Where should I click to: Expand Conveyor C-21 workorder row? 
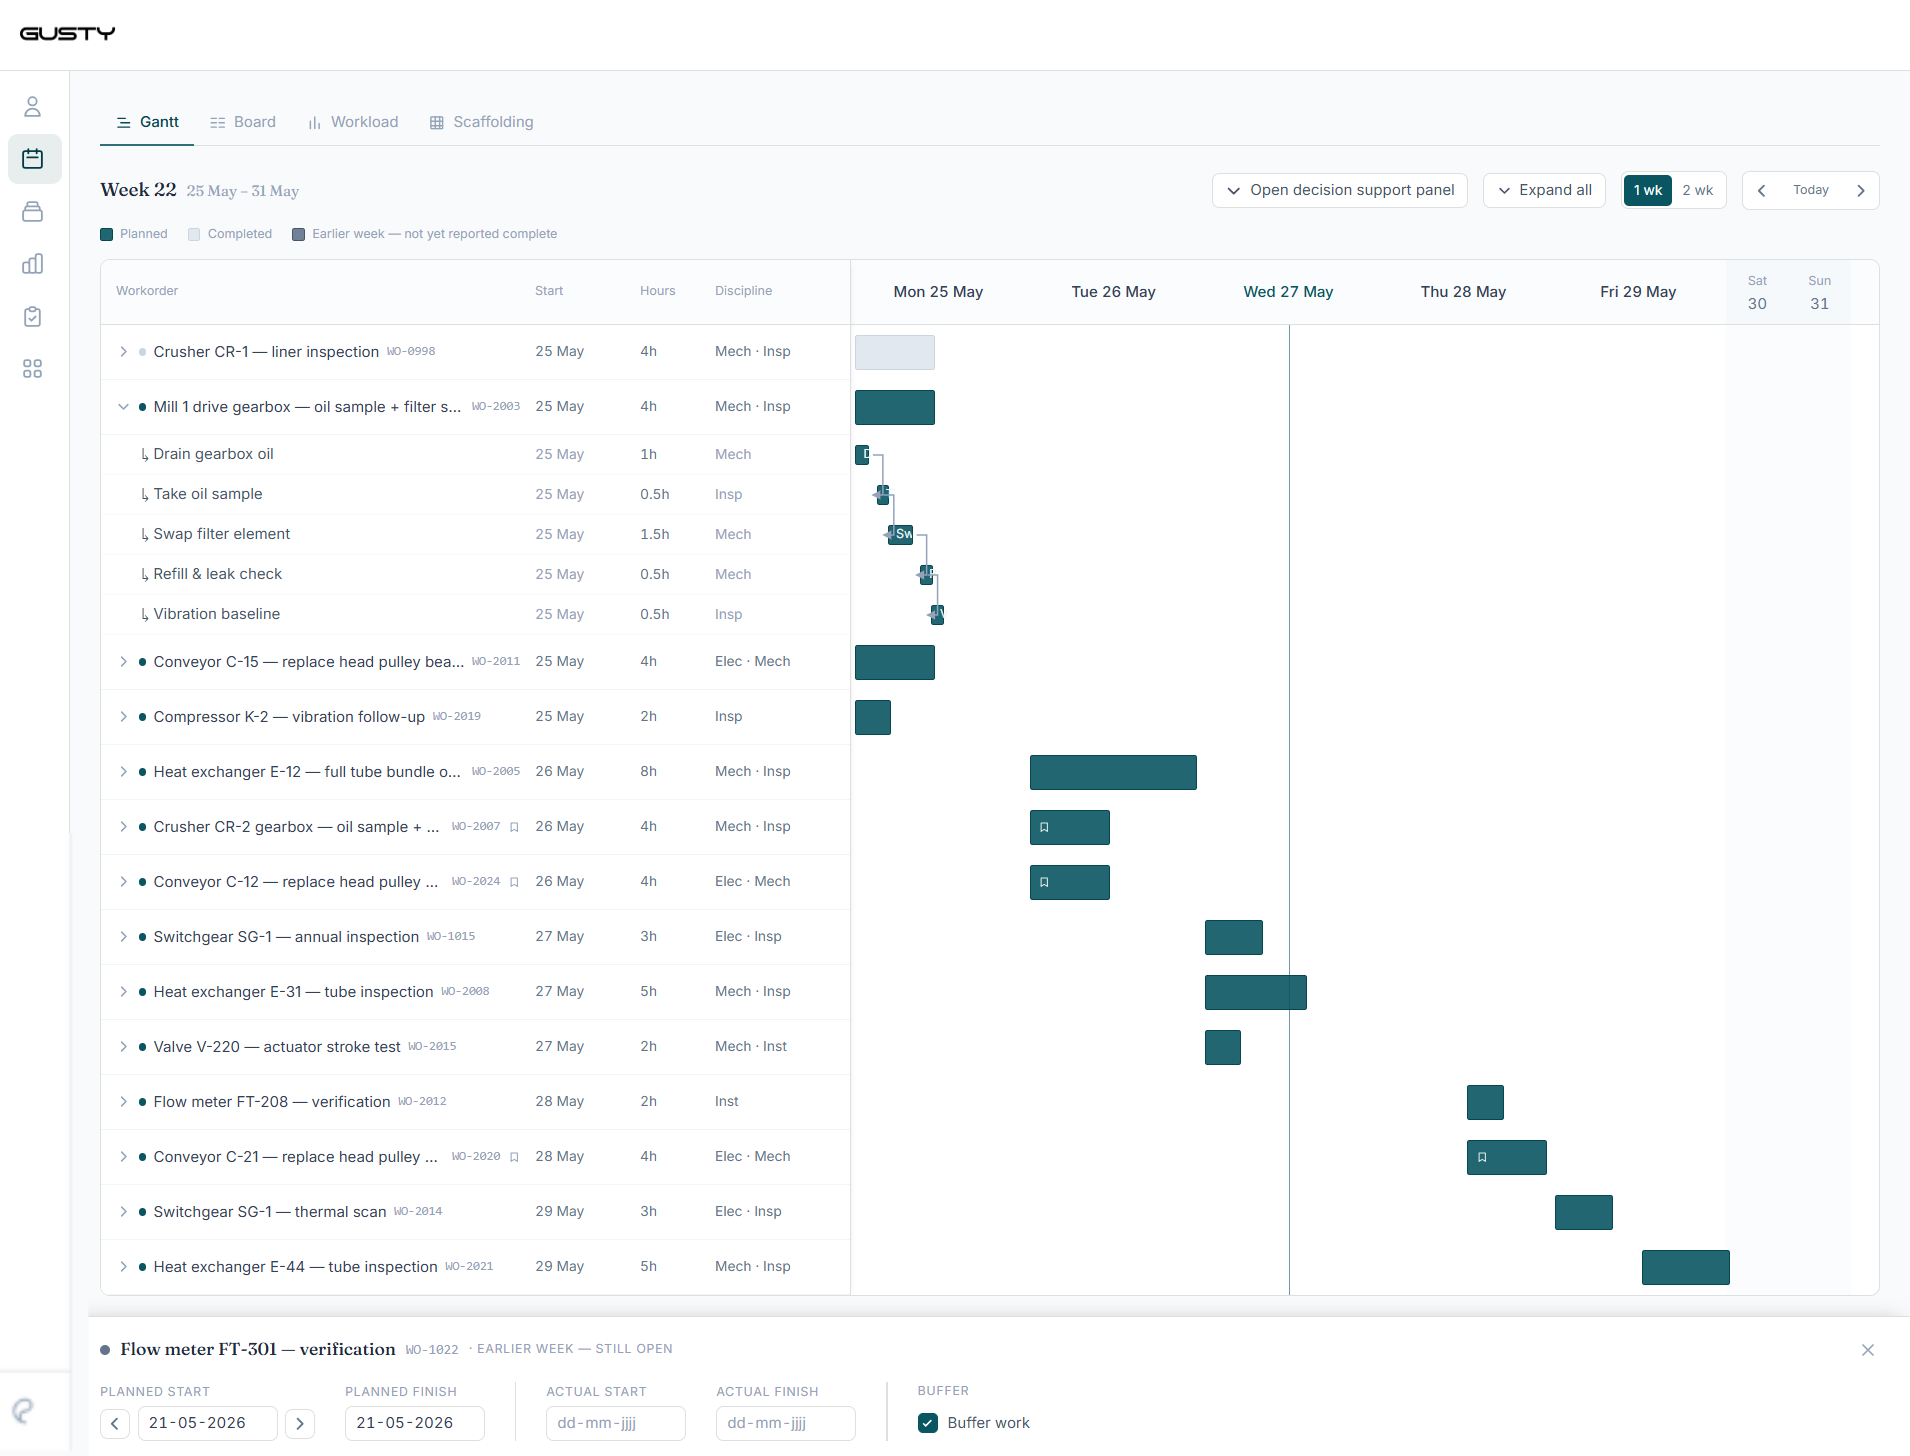pos(123,1157)
